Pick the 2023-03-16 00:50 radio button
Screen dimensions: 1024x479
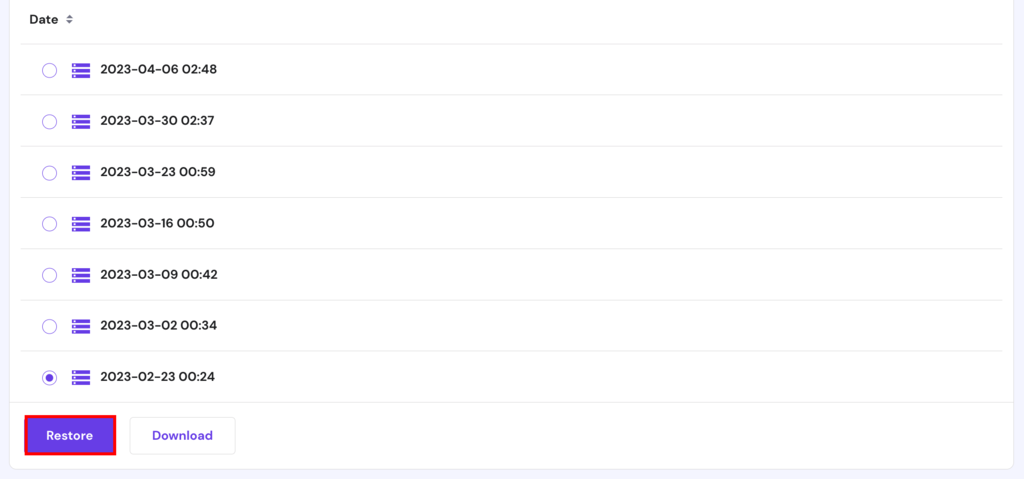49,223
